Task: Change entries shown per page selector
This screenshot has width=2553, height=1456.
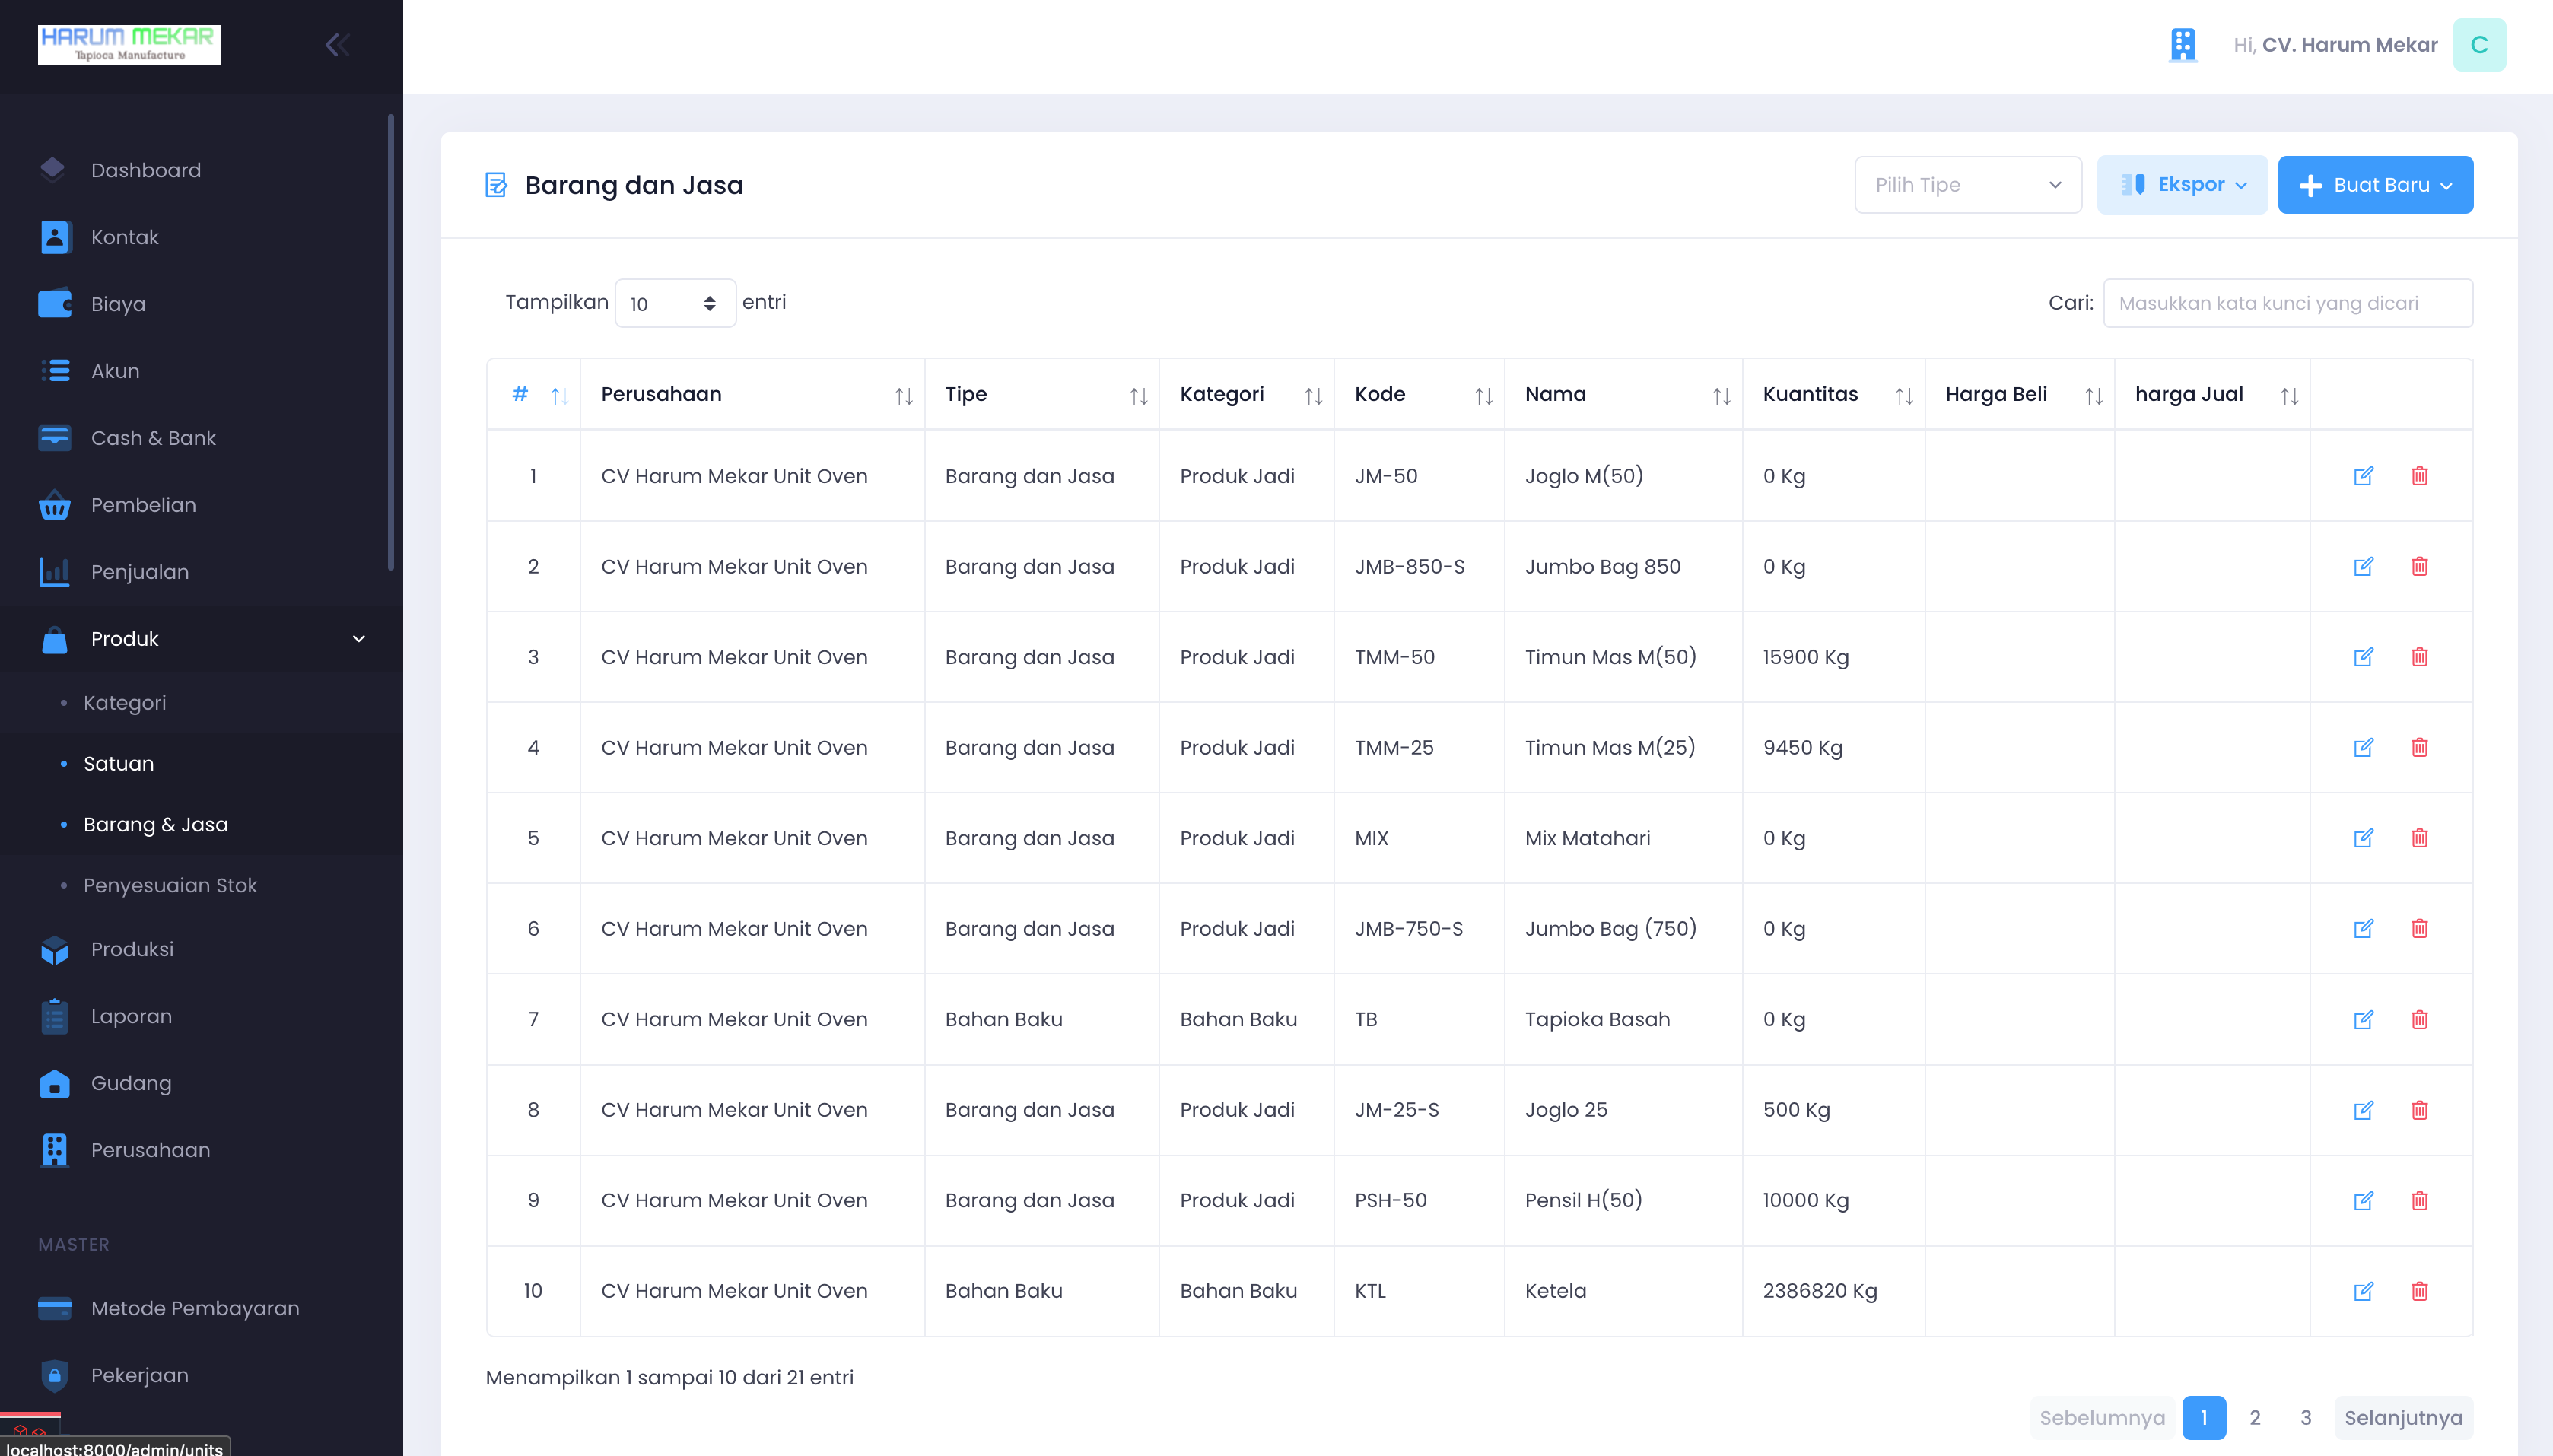Action: [x=675, y=303]
